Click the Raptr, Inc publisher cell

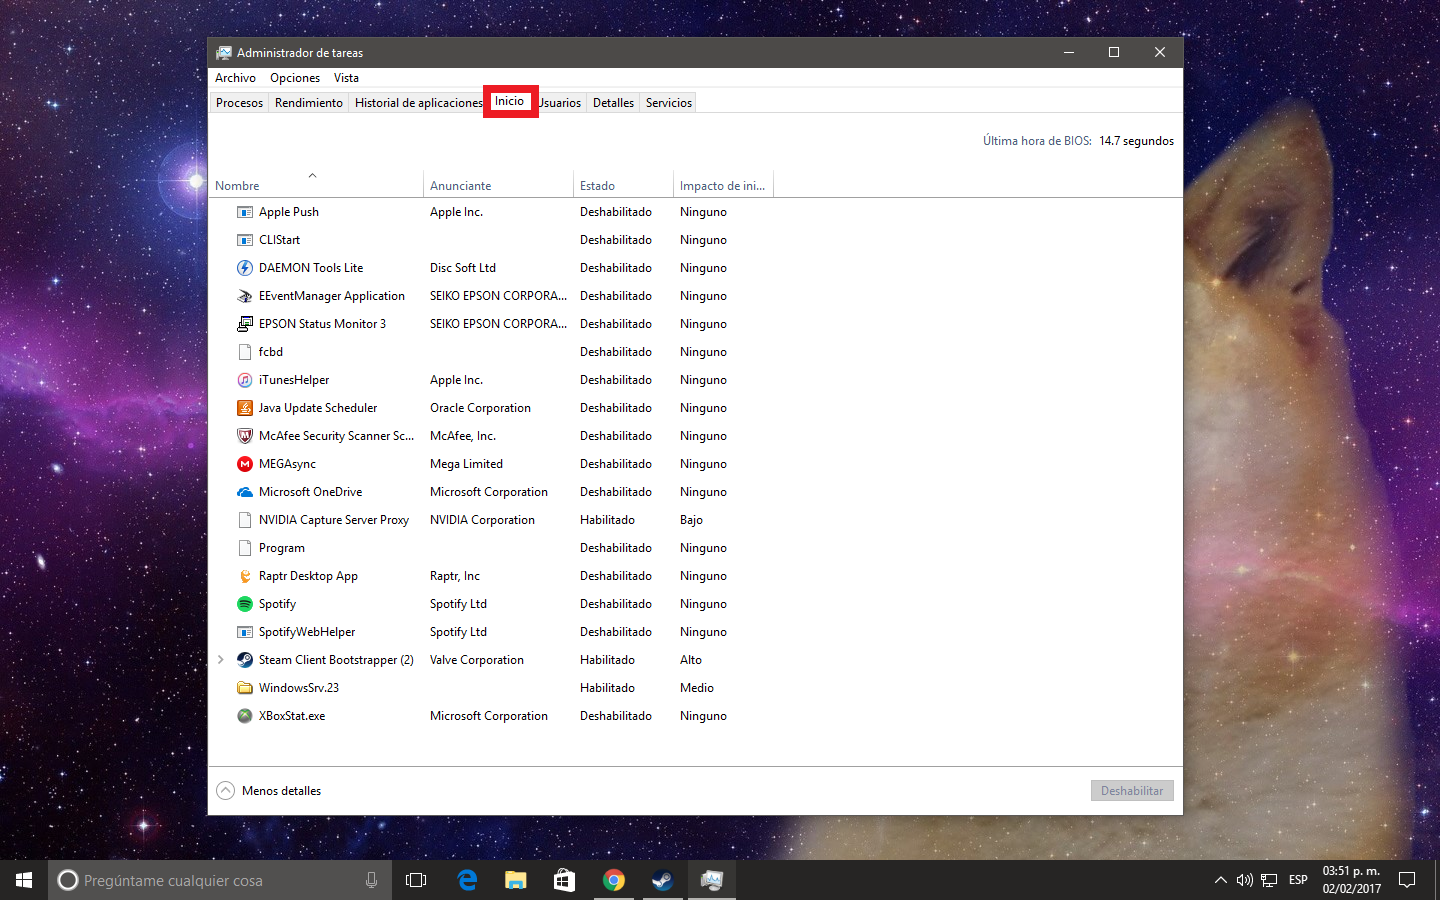tap(455, 576)
